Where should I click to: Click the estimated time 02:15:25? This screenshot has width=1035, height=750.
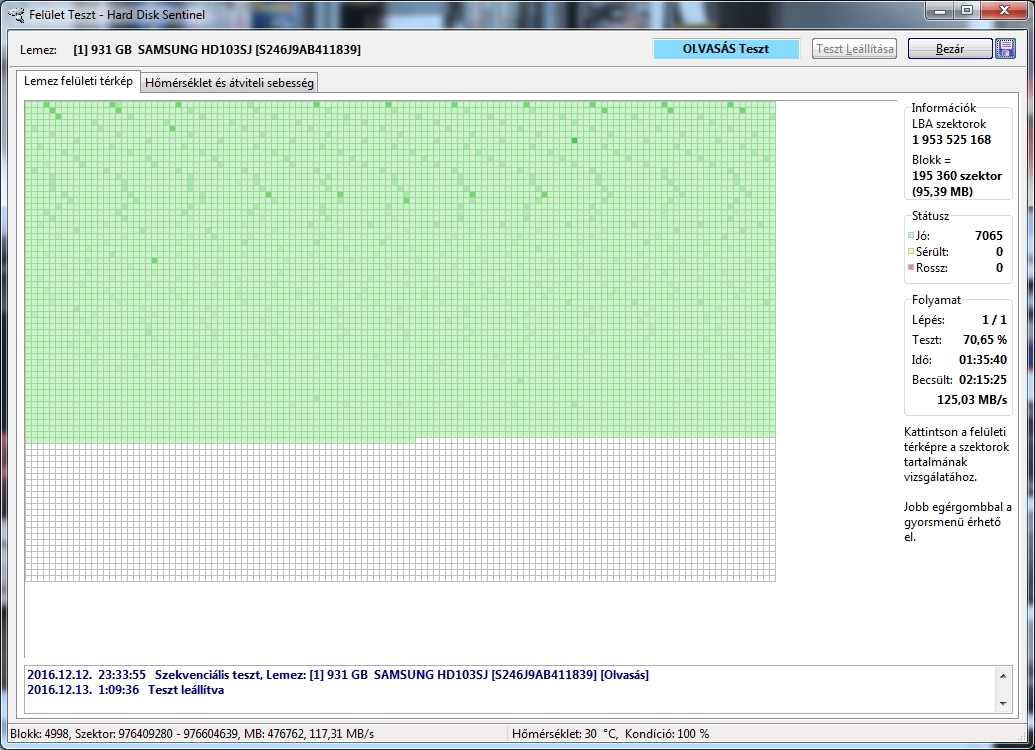[x=983, y=380]
